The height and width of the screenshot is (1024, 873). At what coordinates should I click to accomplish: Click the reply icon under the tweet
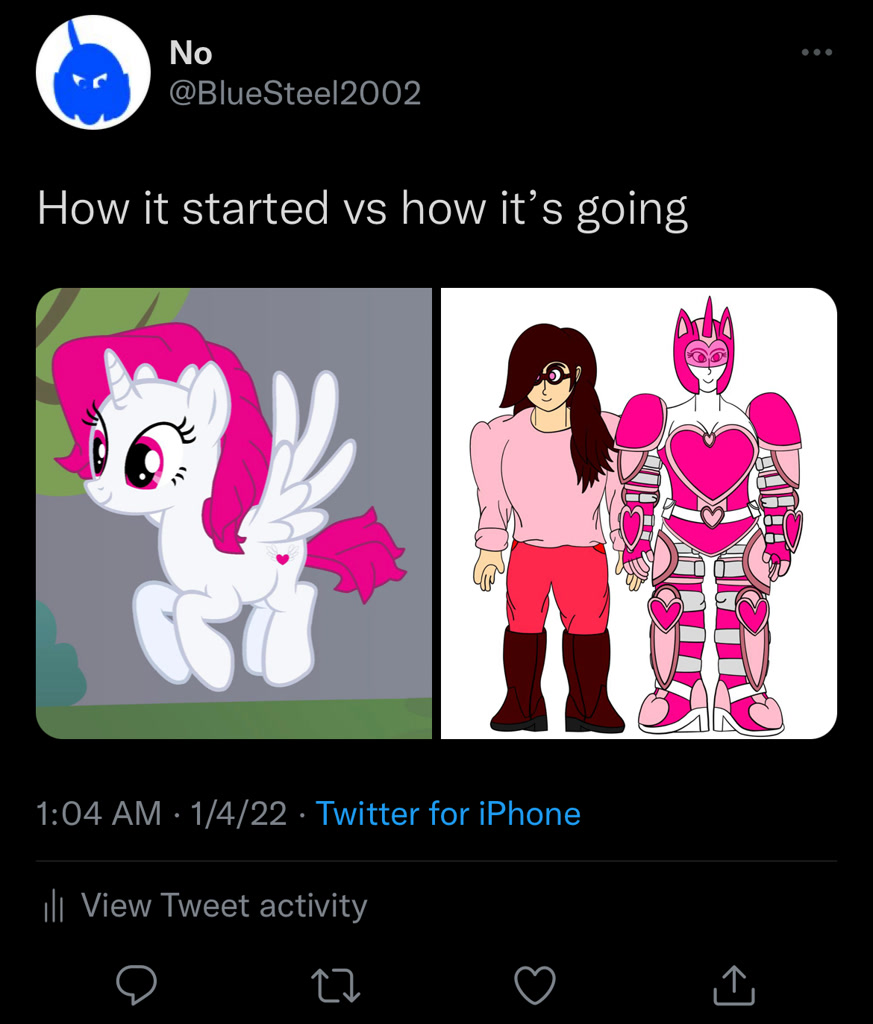coord(136,985)
